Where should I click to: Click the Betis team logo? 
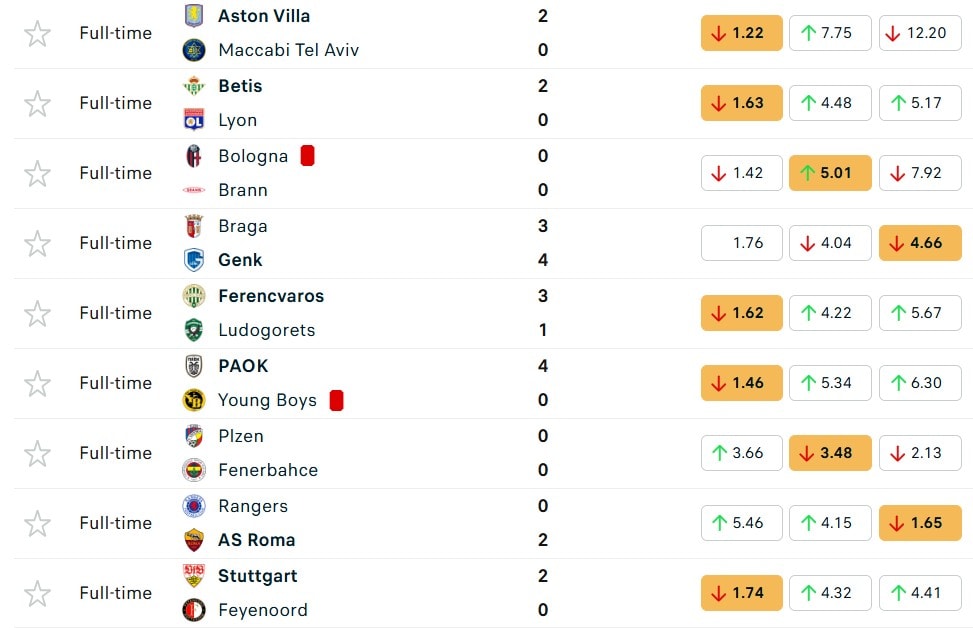click(194, 86)
